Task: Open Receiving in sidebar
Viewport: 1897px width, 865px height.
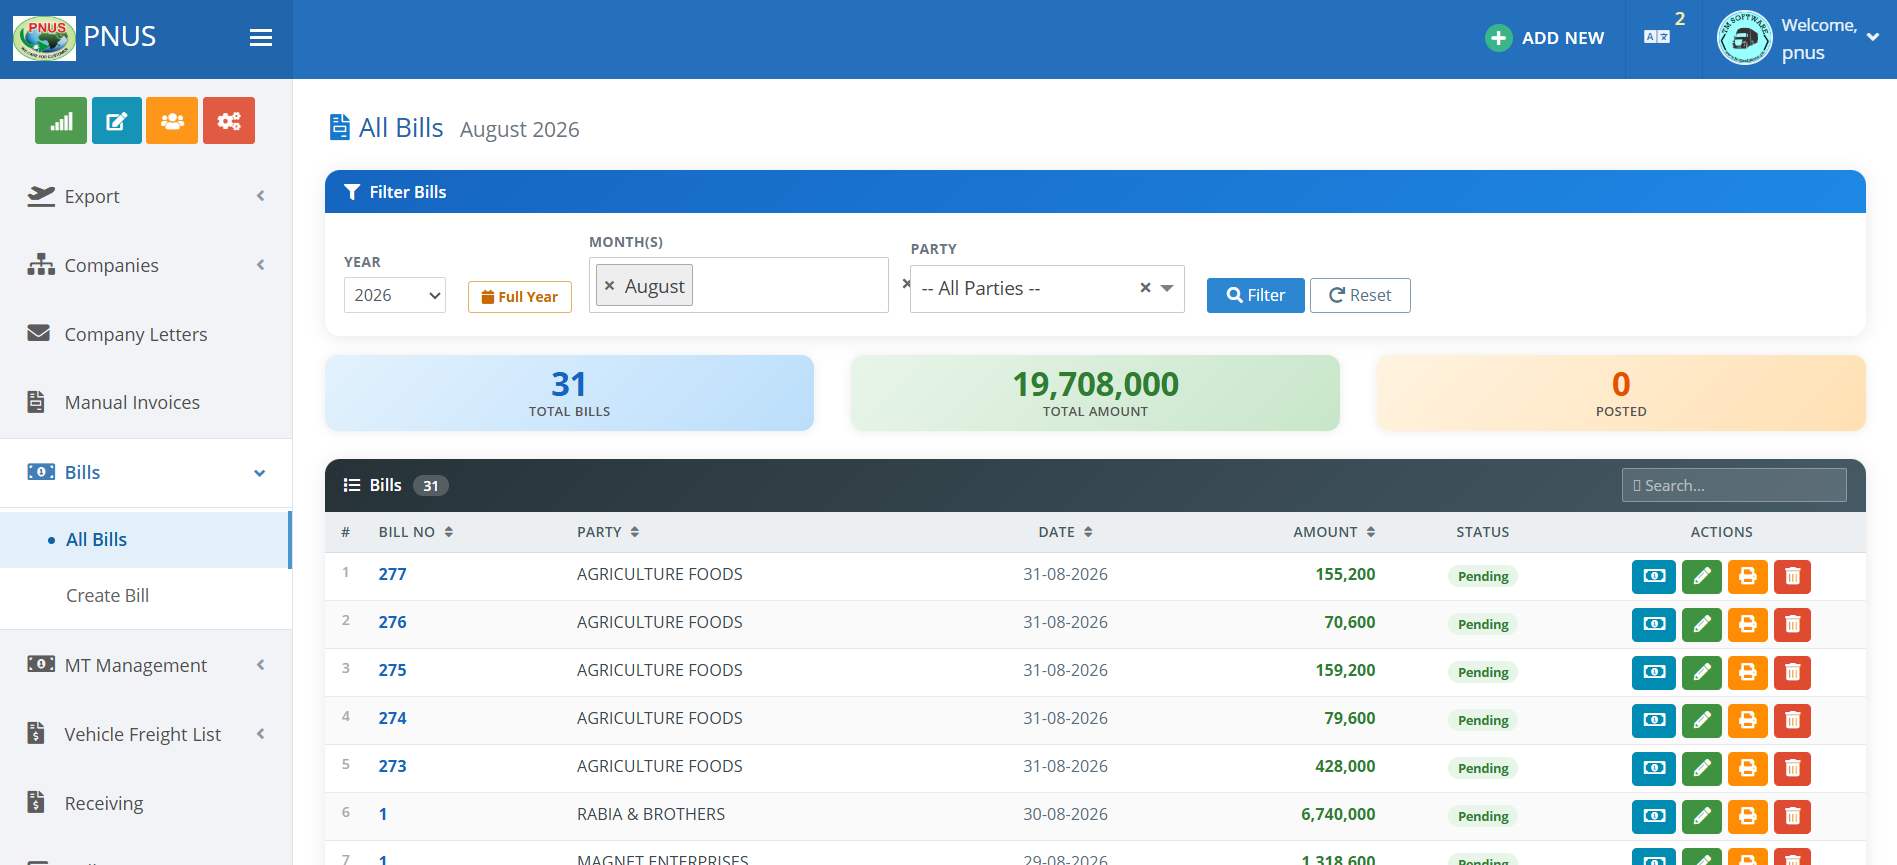Action: [146, 803]
